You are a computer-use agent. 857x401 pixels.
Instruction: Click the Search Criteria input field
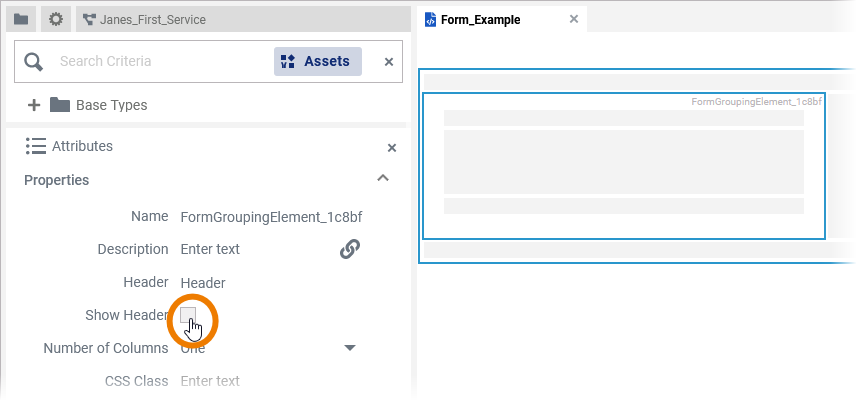(x=160, y=62)
